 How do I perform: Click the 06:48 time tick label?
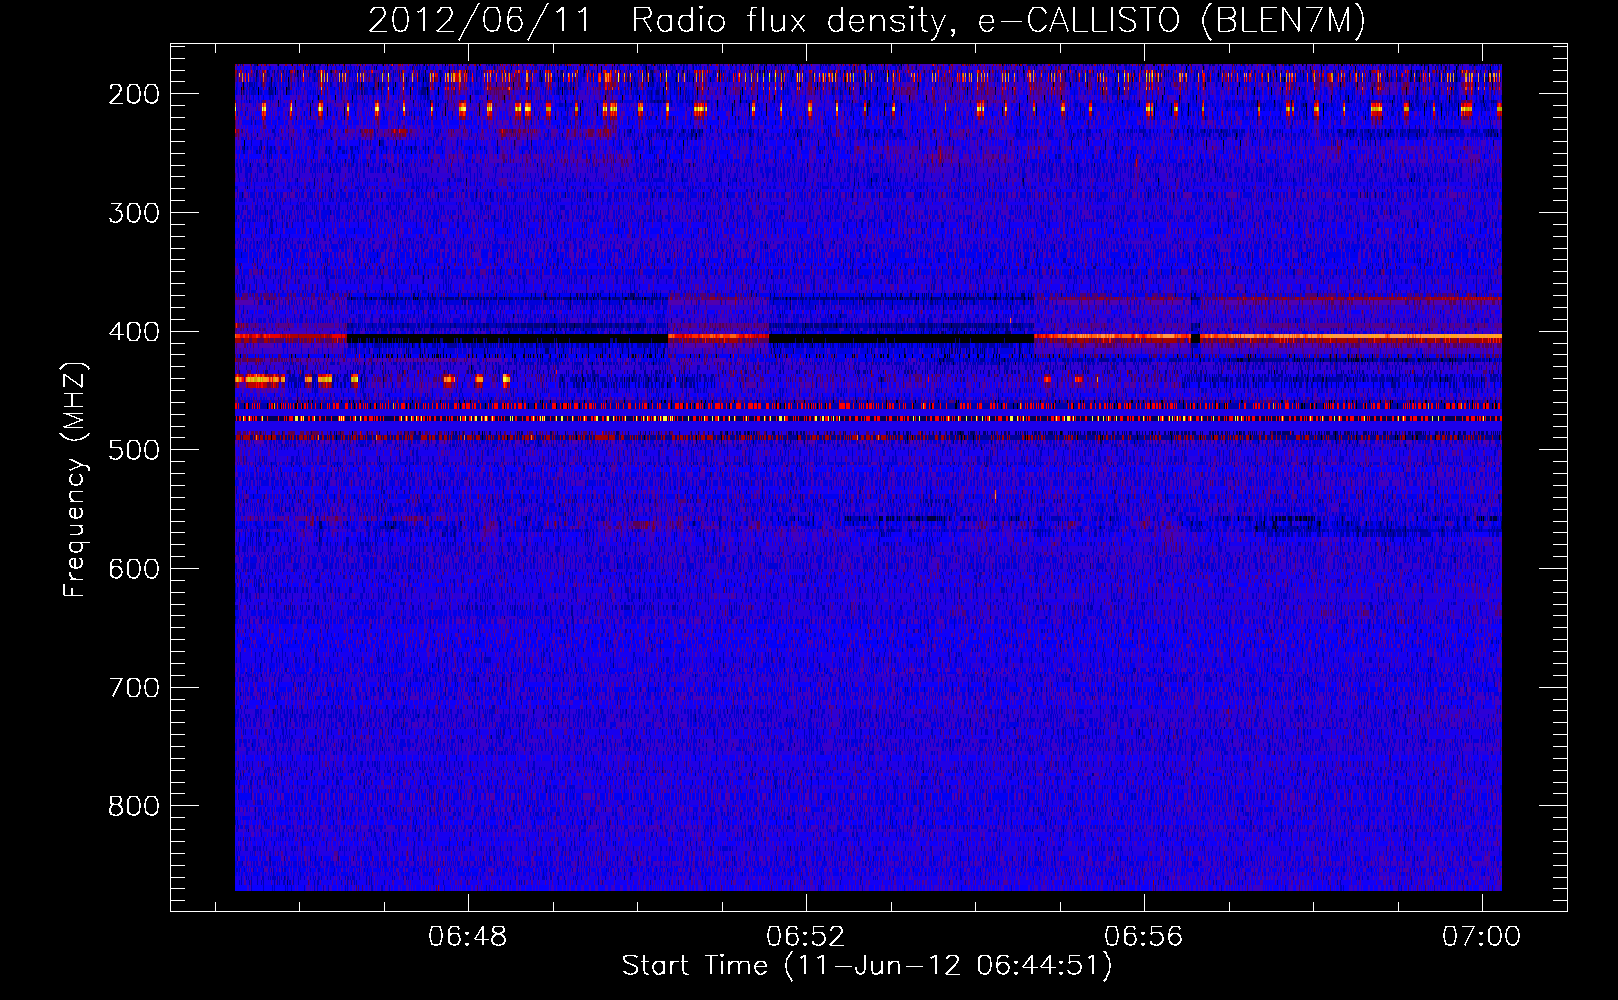point(467,937)
